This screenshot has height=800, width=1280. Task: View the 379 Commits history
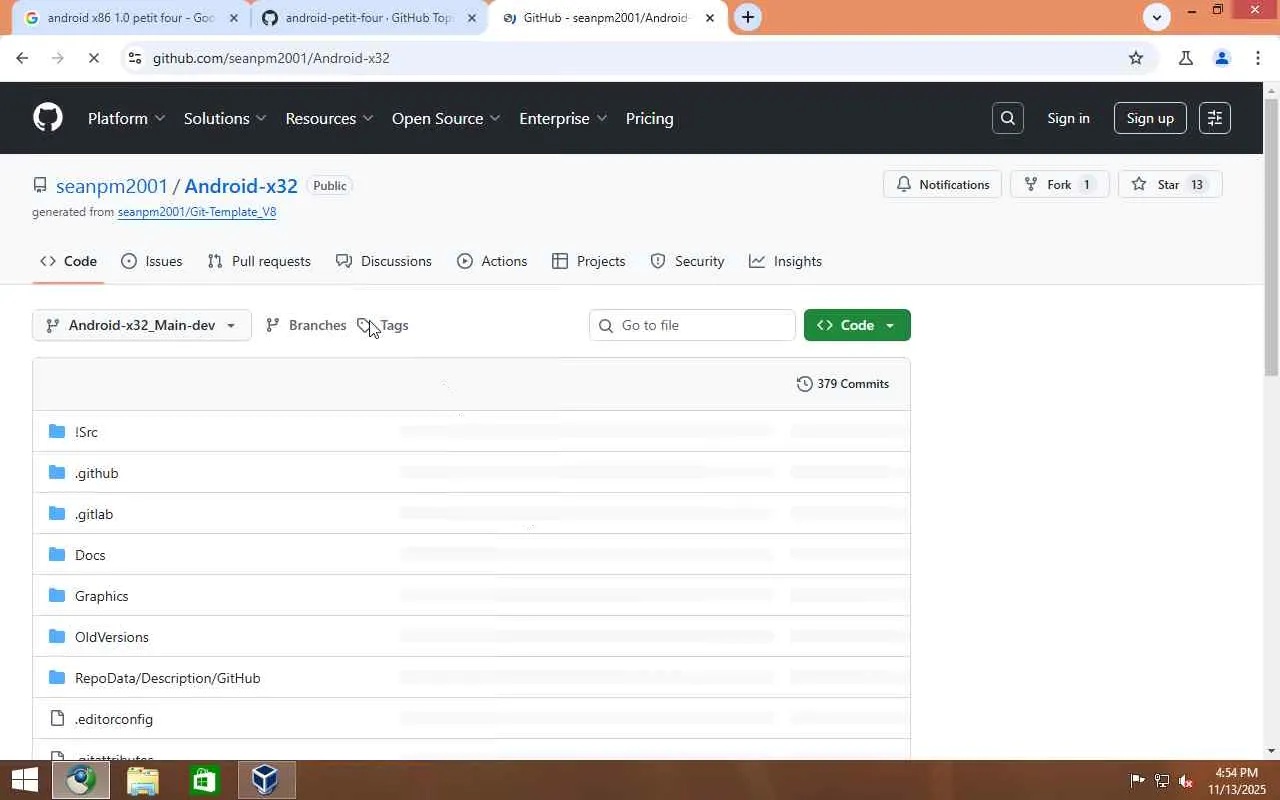(843, 384)
